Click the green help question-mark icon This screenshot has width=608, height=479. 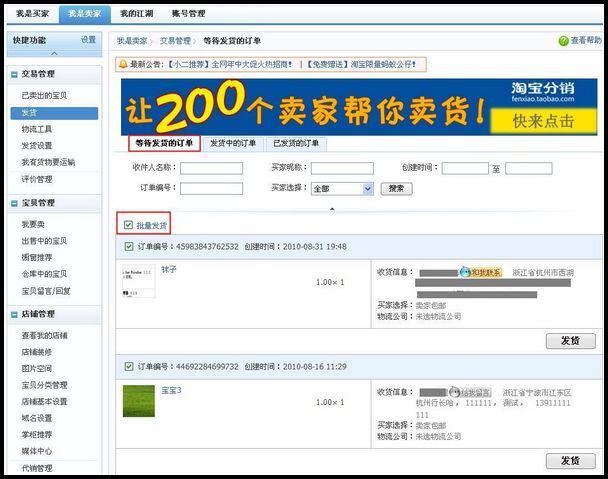(563, 41)
